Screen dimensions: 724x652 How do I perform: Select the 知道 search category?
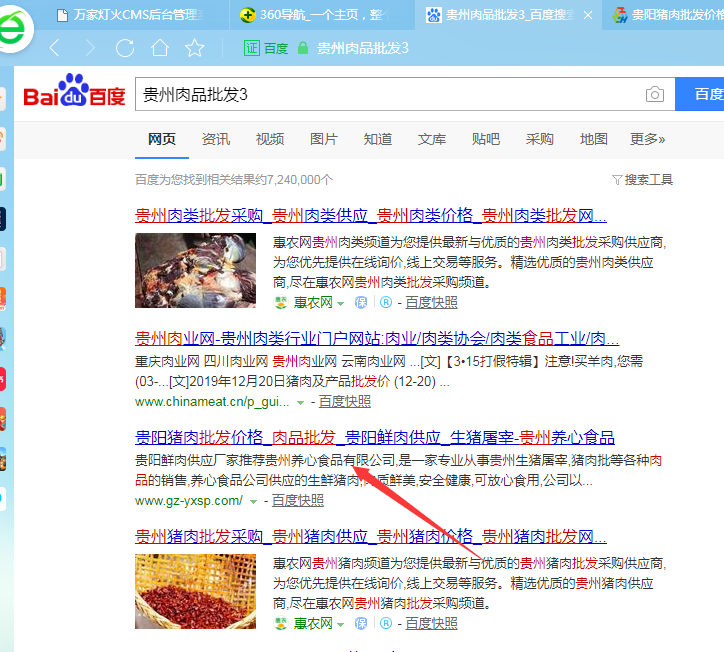click(378, 139)
